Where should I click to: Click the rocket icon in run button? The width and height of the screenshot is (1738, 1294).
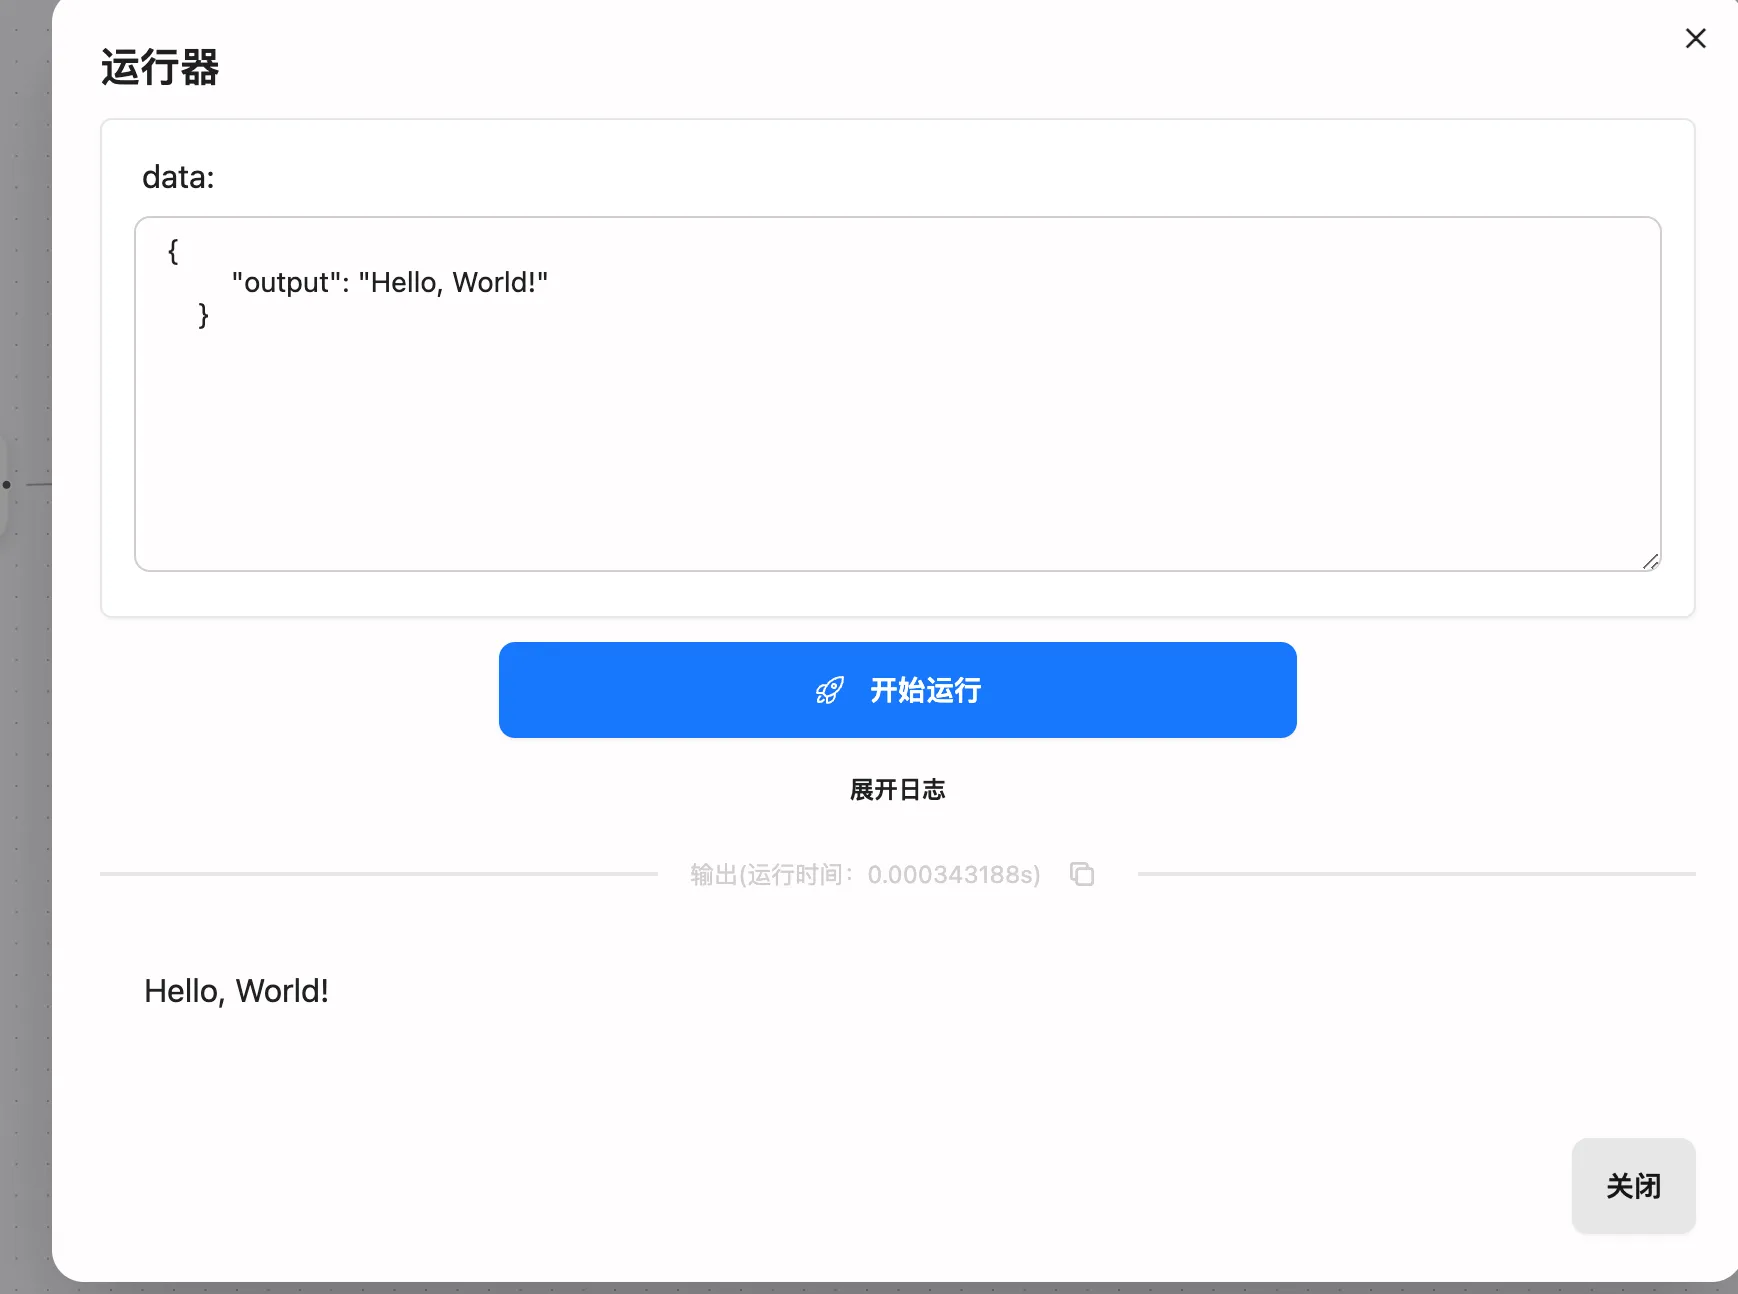(829, 690)
